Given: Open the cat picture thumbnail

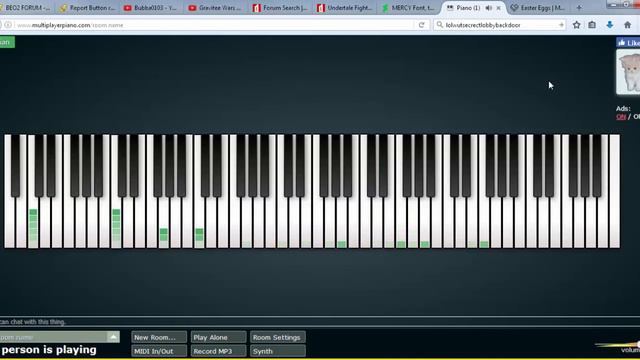Looking at the screenshot, I should (629, 72).
